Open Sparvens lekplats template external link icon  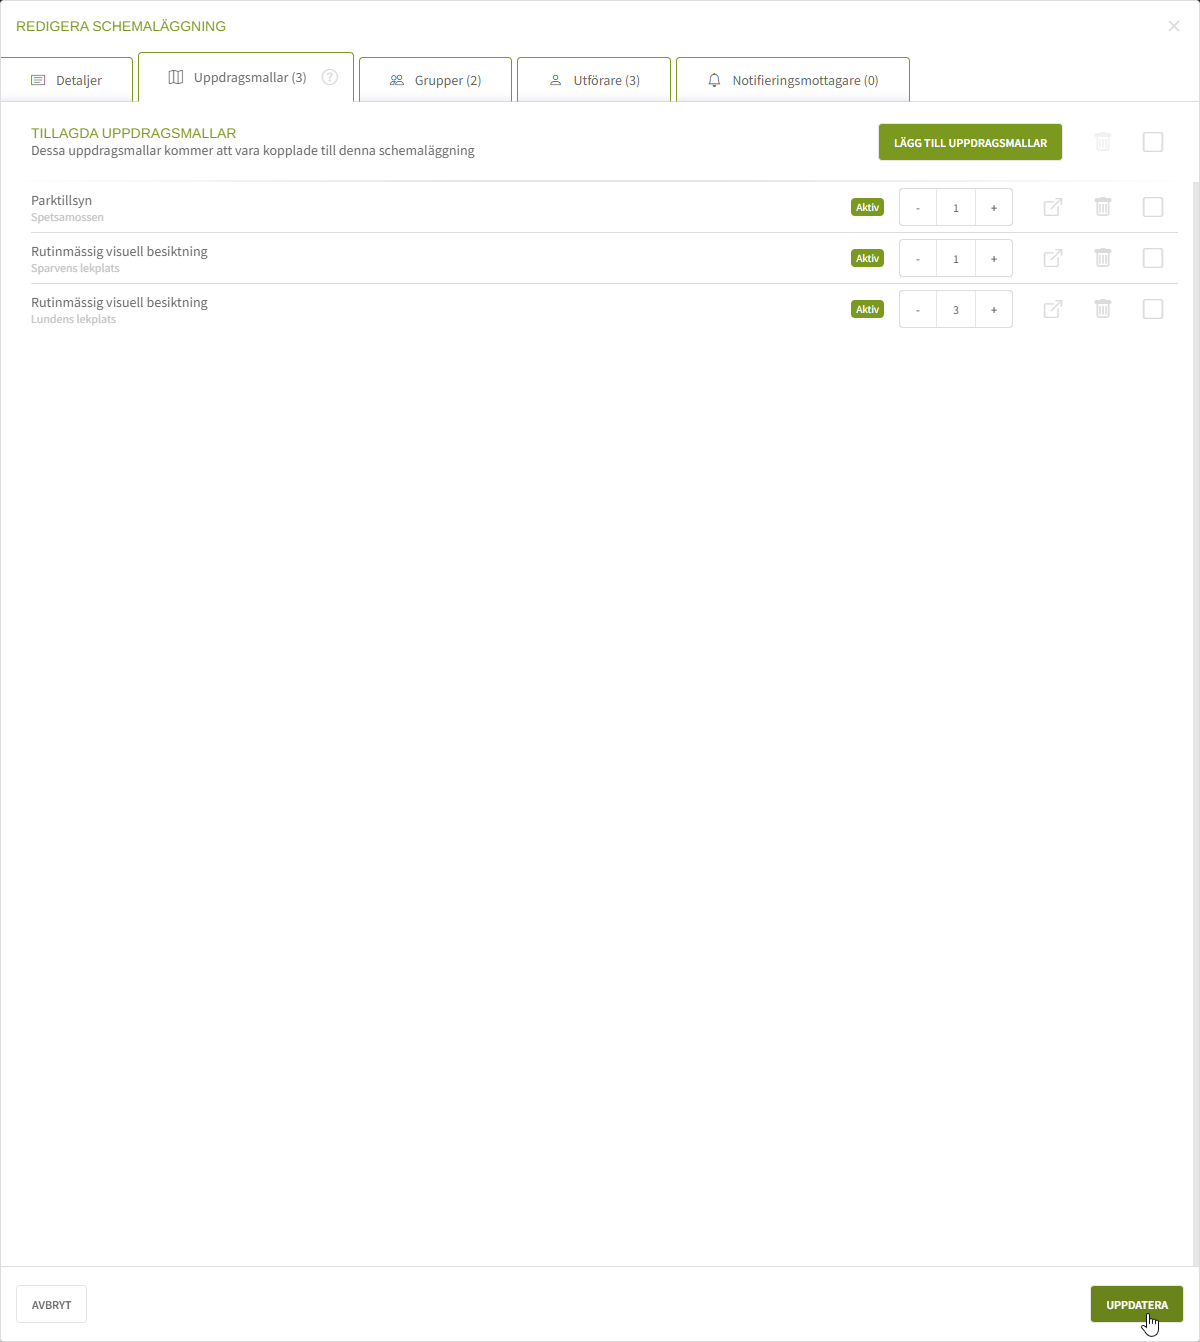(1052, 258)
